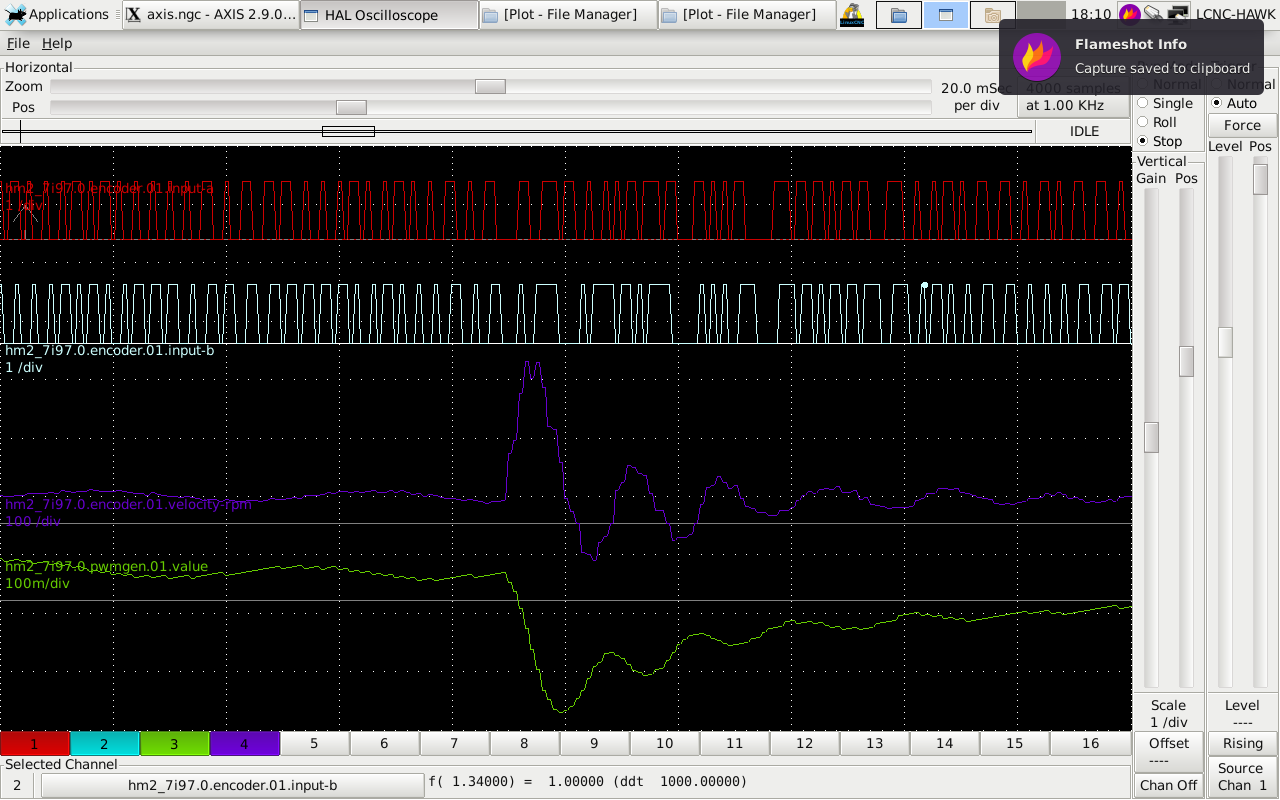Open the network connection tray icon
This screenshot has height=800, width=1280.
click(1154, 14)
